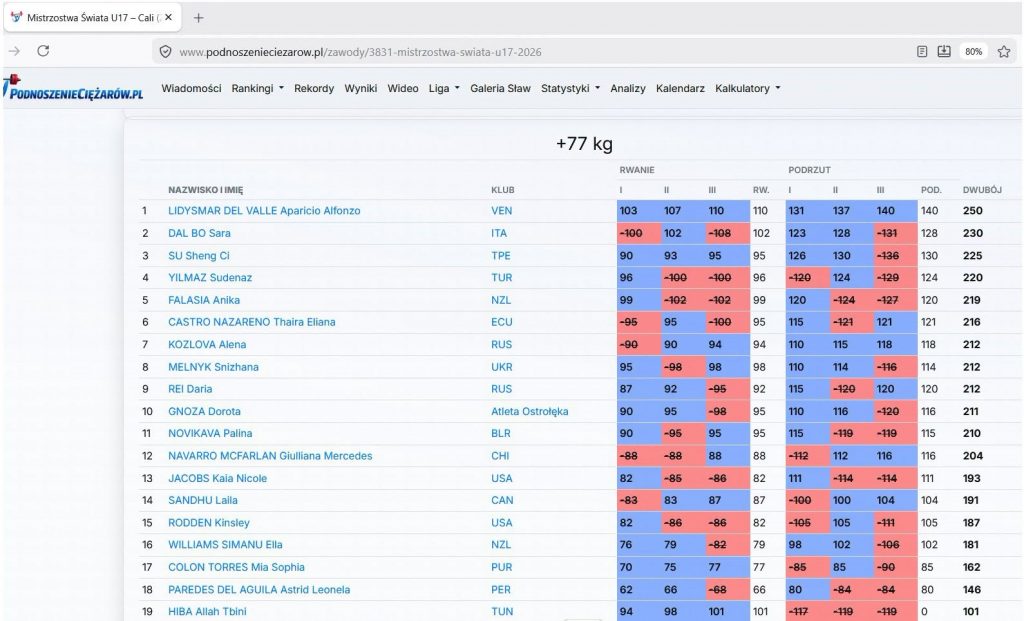The image size is (1024, 621).
Task: Open WILLIAMS SIMANU Ella athlete link
Action: [225, 545]
